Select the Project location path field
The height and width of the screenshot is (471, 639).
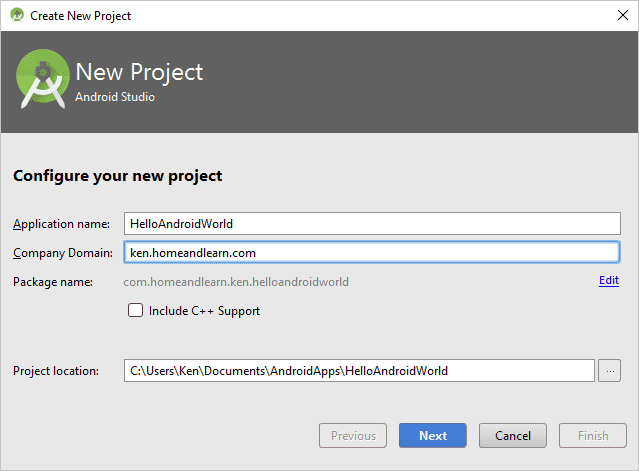click(358, 371)
